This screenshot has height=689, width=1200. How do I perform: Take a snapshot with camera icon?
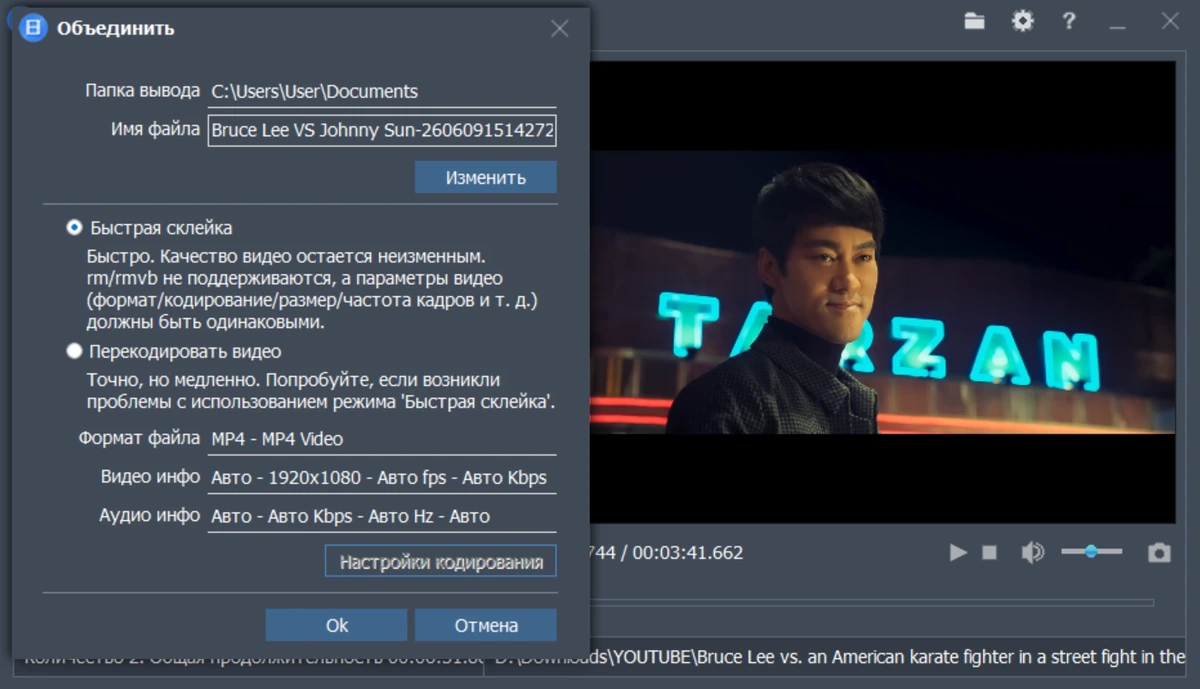(1159, 552)
